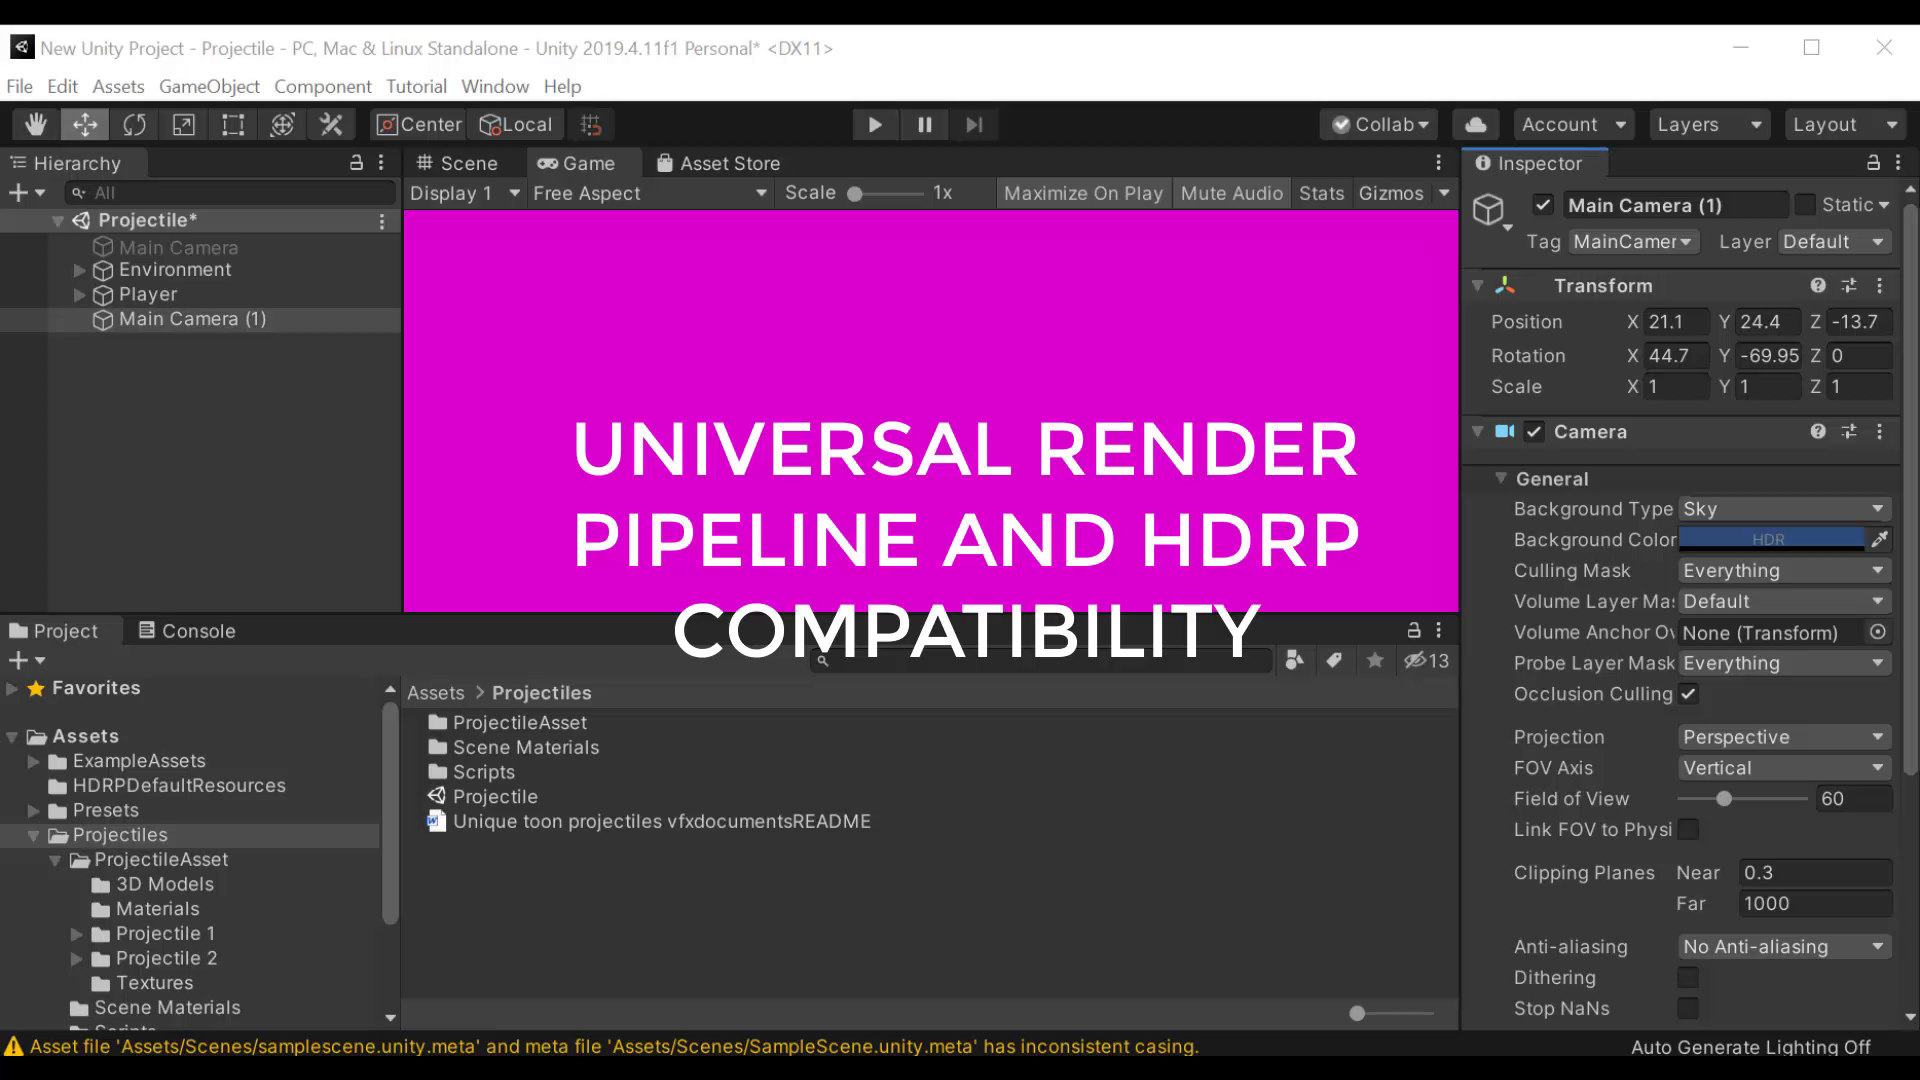
Task: Select the Scale tool
Action: point(183,124)
